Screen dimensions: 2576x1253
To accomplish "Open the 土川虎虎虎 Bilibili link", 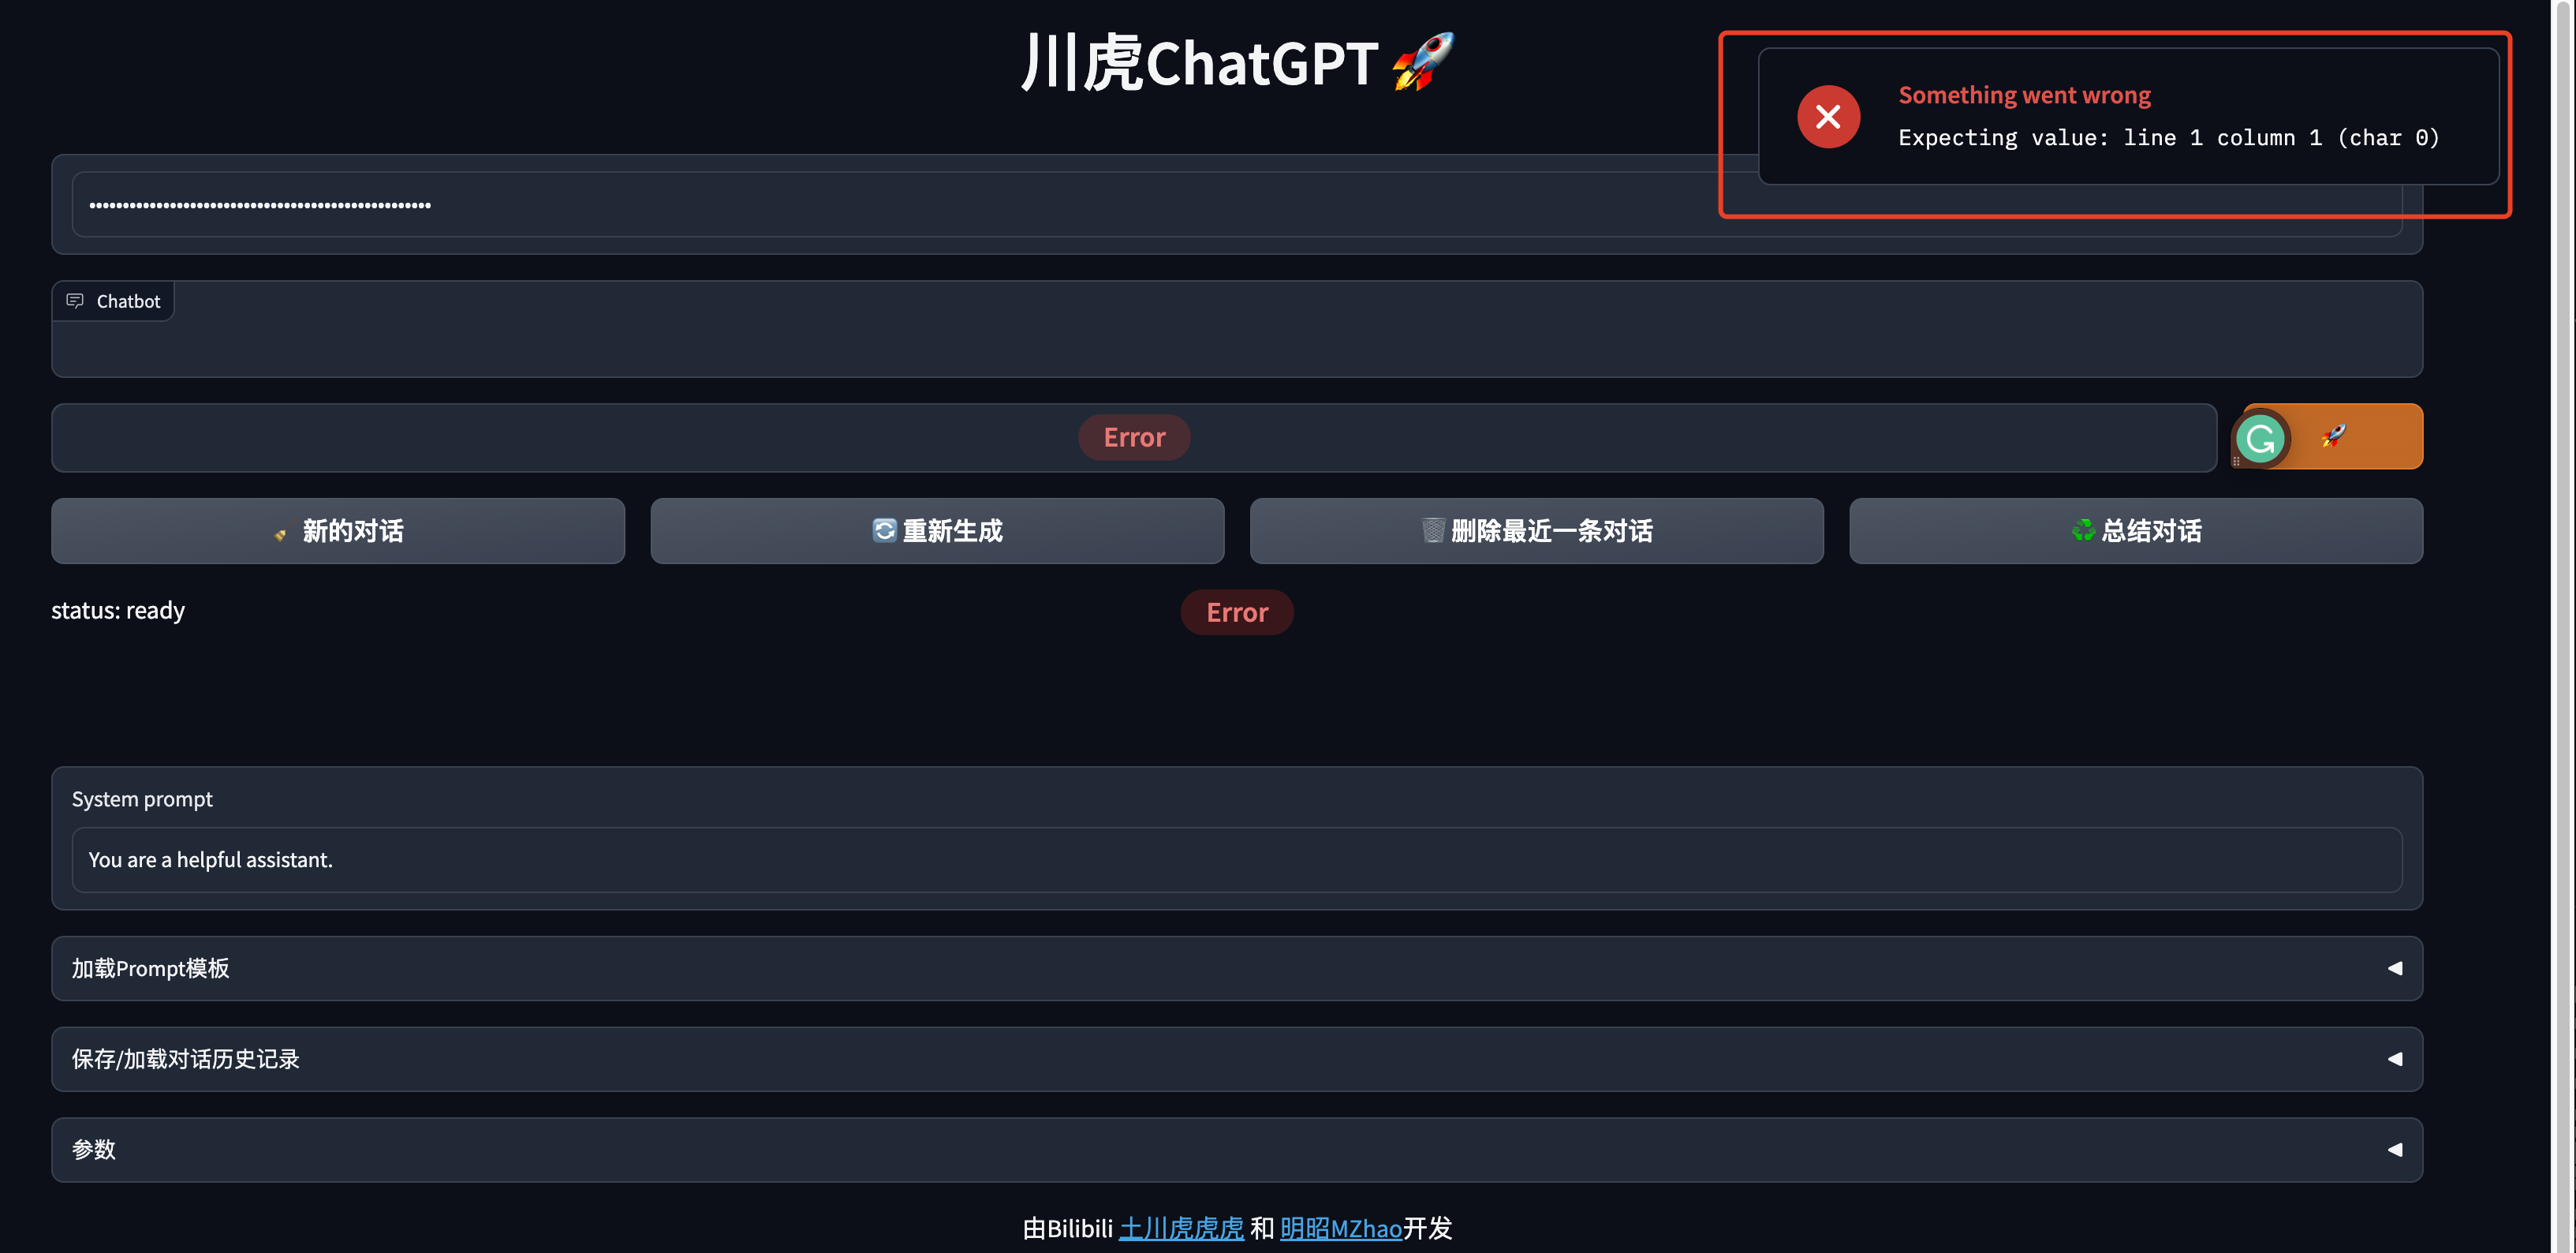I will (1181, 1228).
